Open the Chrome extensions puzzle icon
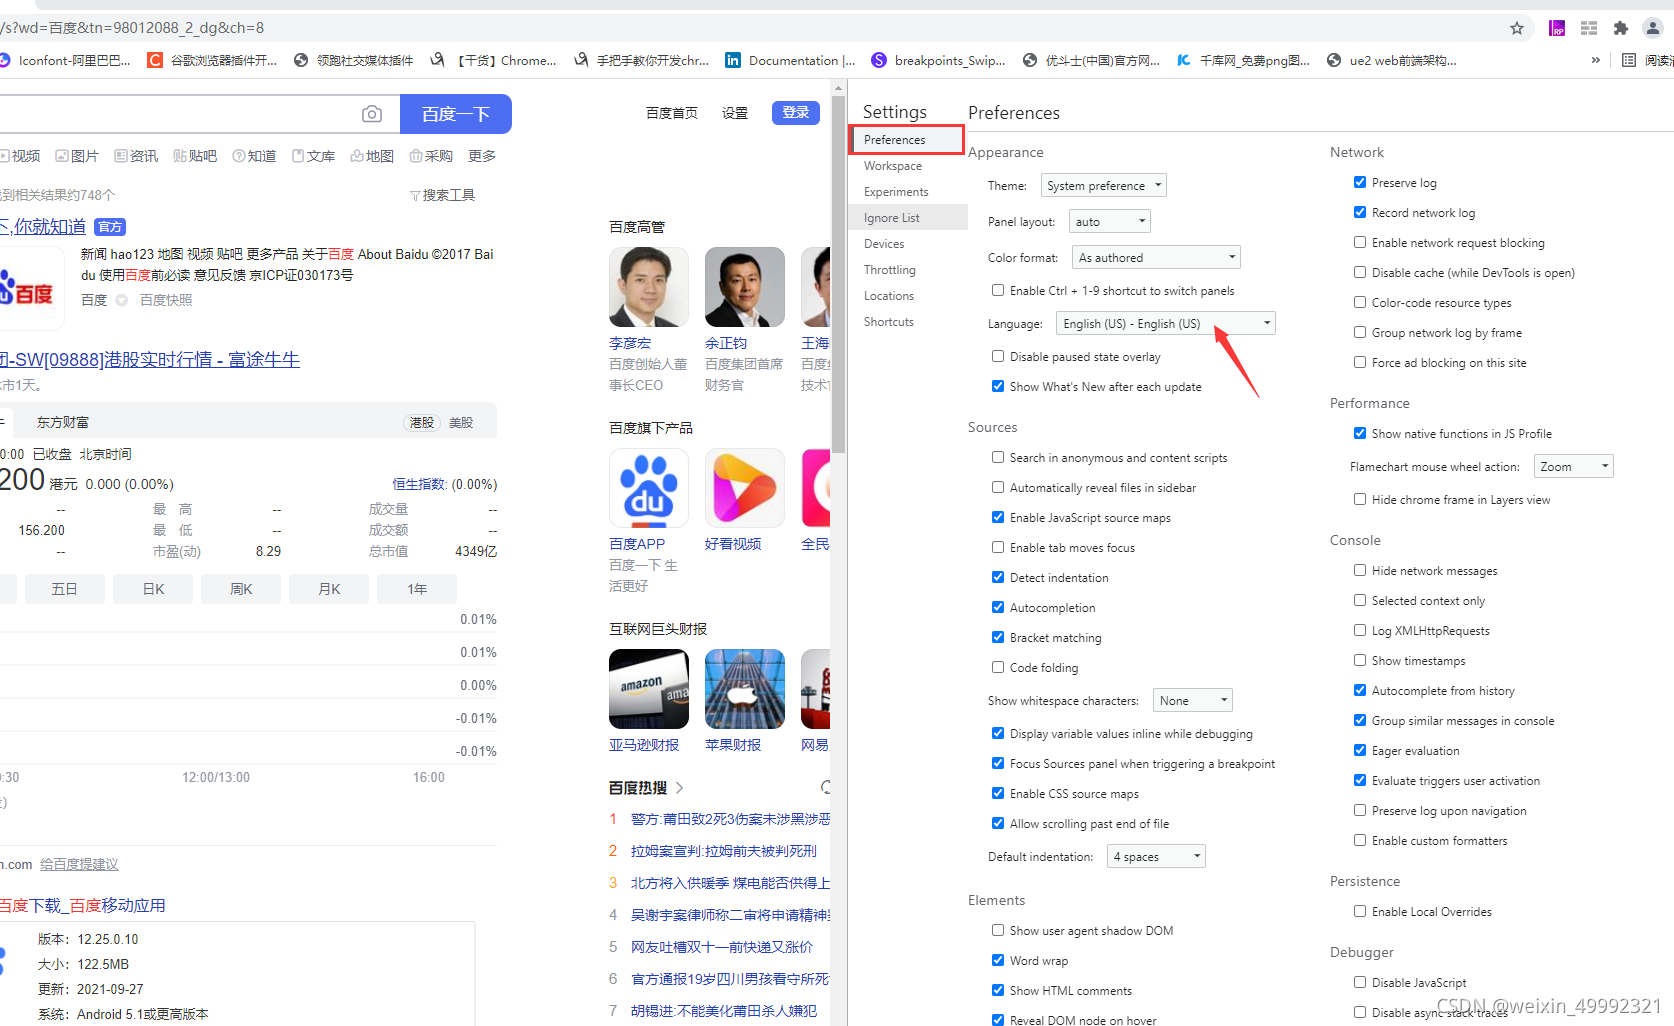Viewport: 1674px width, 1026px height. (x=1621, y=28)
